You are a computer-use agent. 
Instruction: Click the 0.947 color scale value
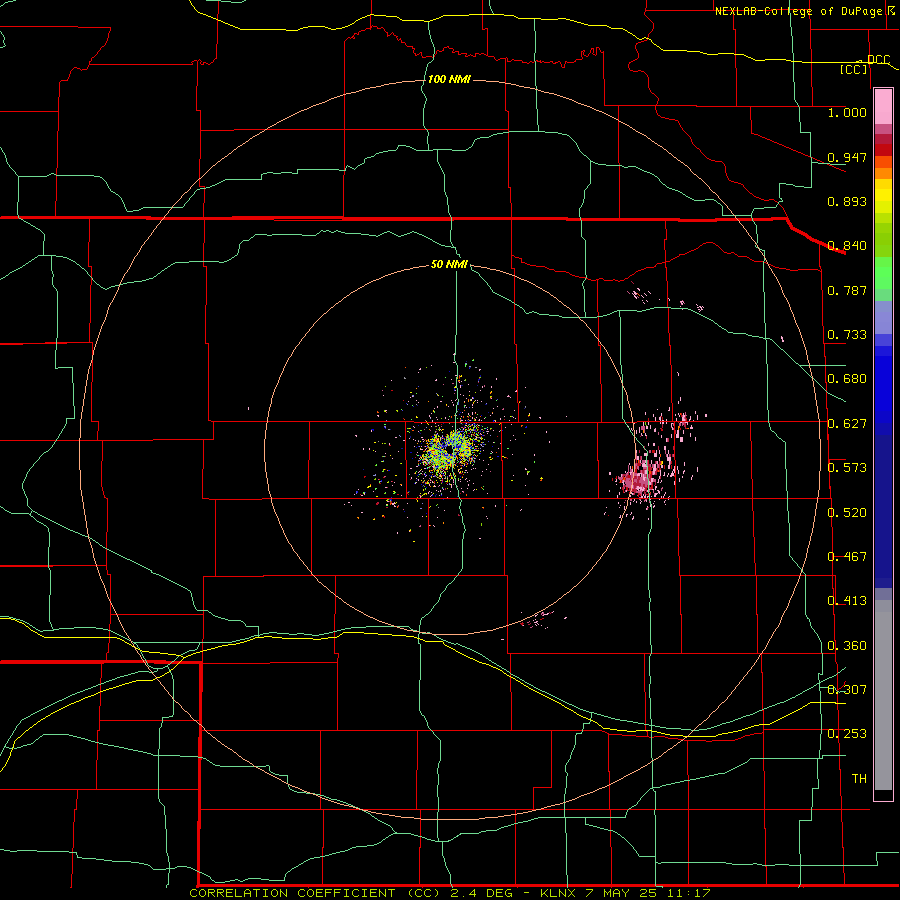pyautogui.click(x=847, y=157)
